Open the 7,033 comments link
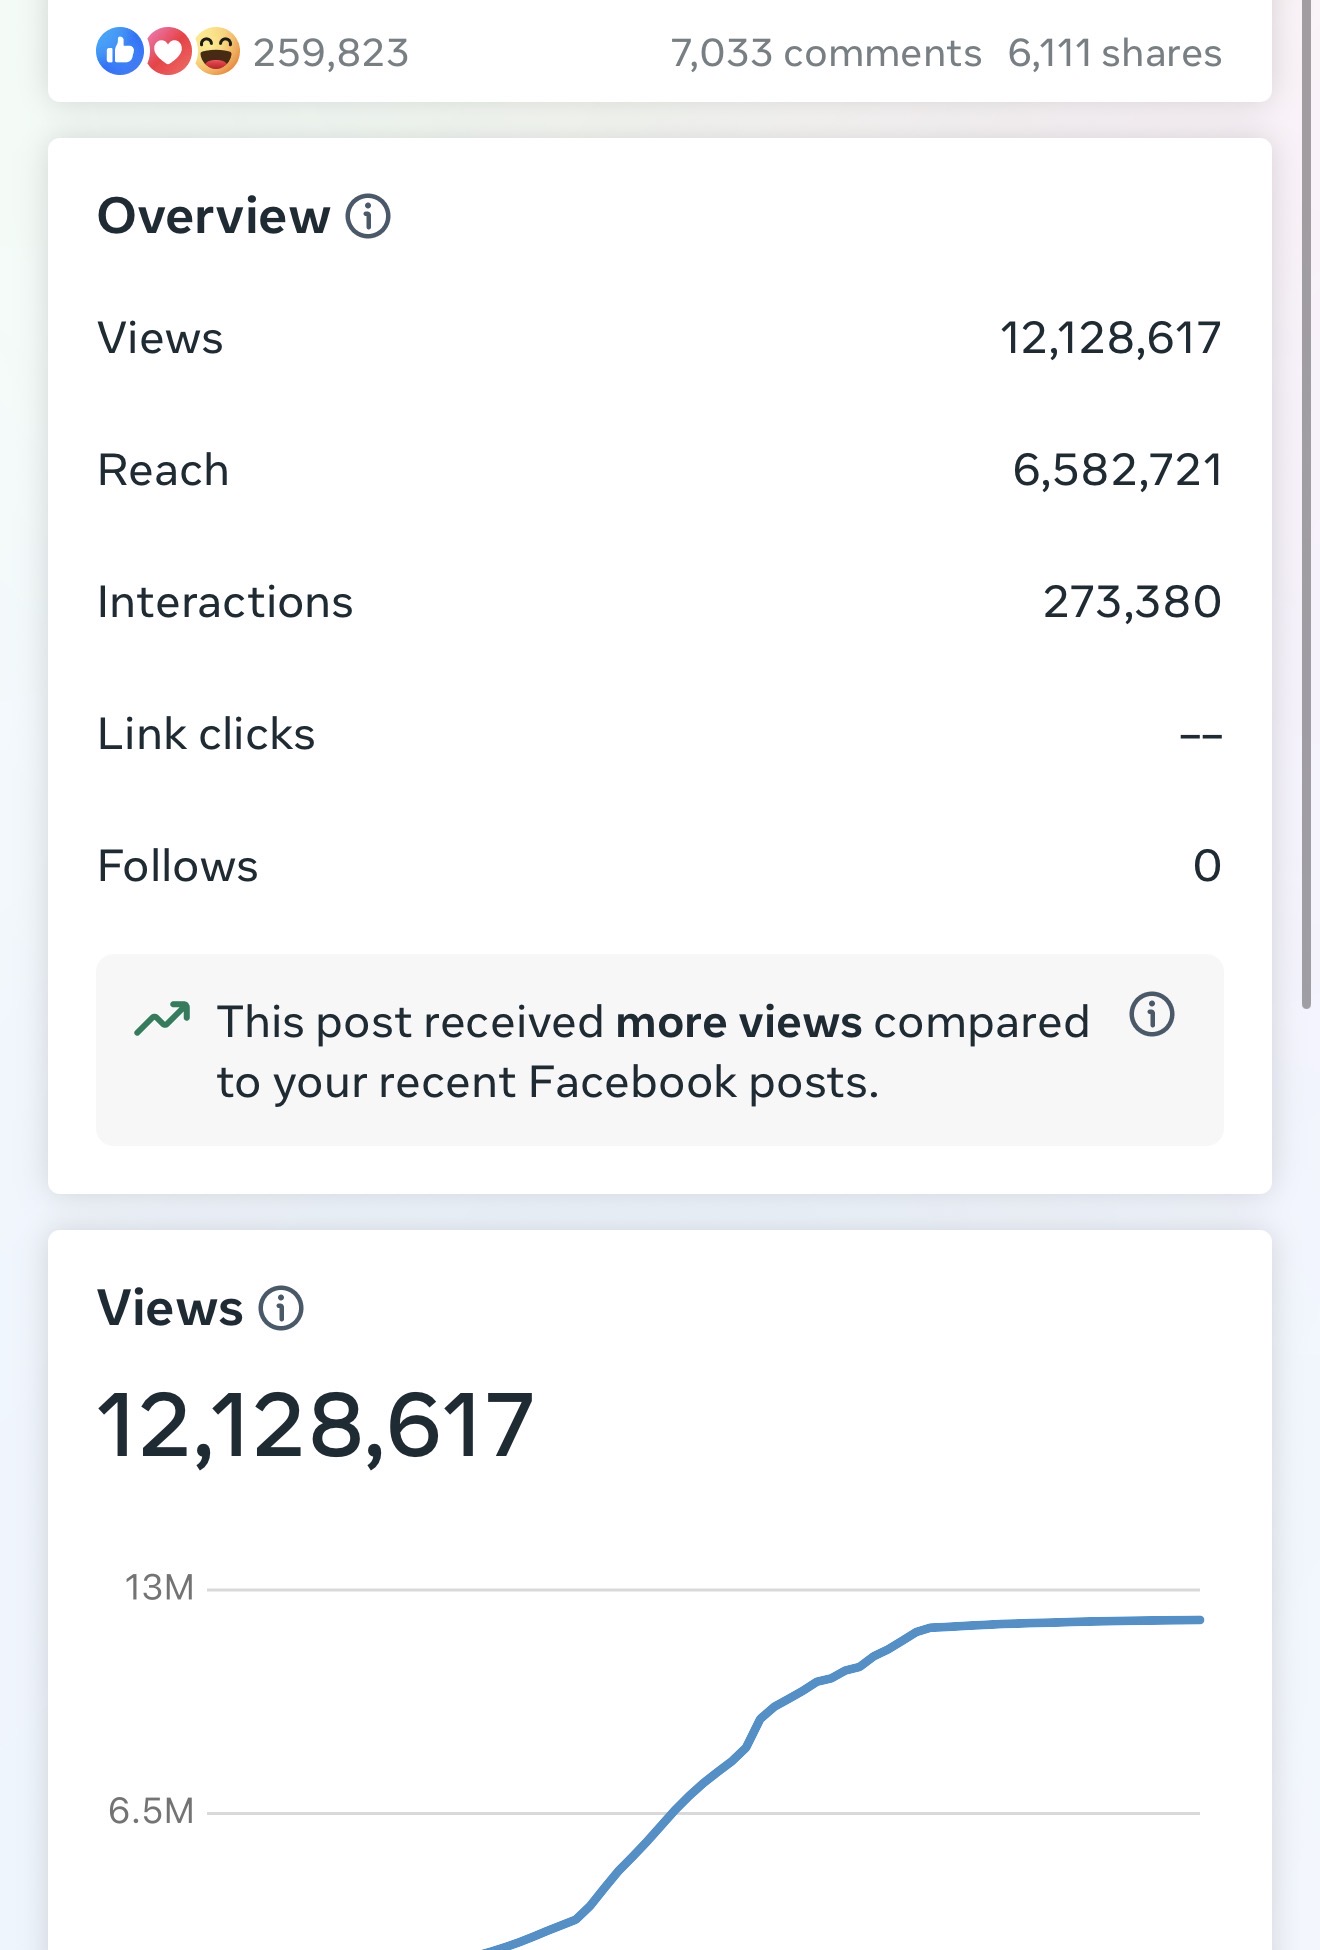This screenshot has width=1320, height=1950. (x=825, y=53)
